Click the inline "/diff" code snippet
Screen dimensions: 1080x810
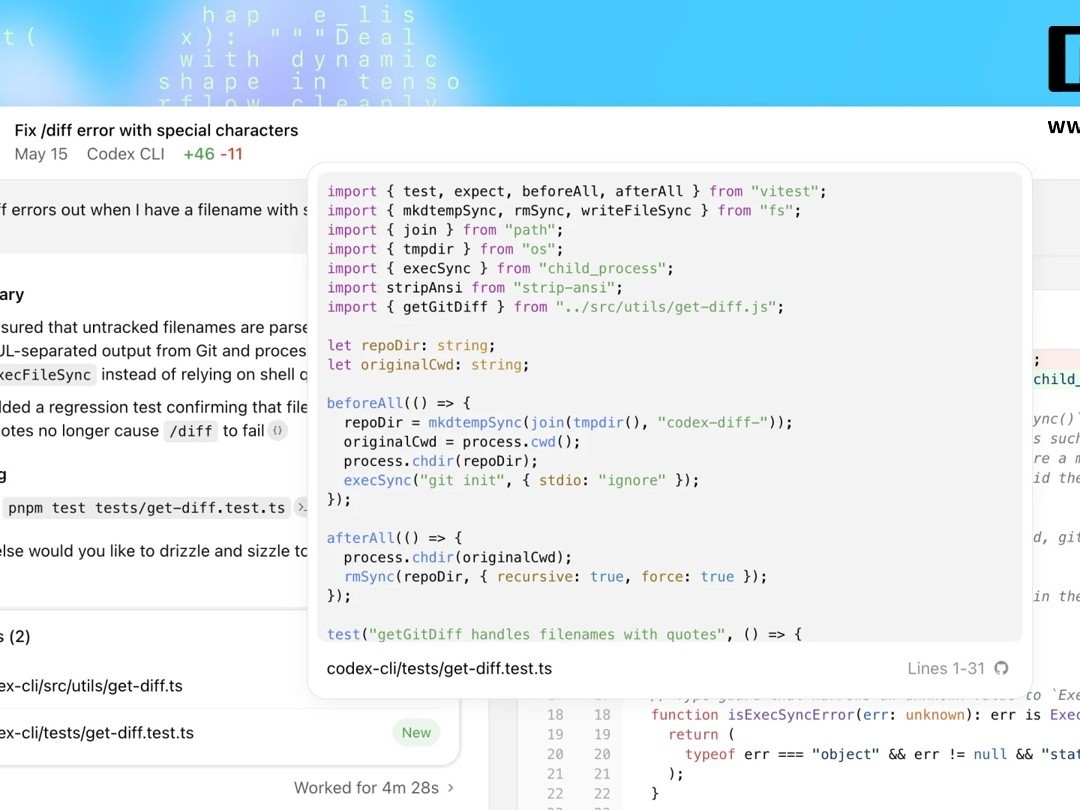tap(190, 431)
